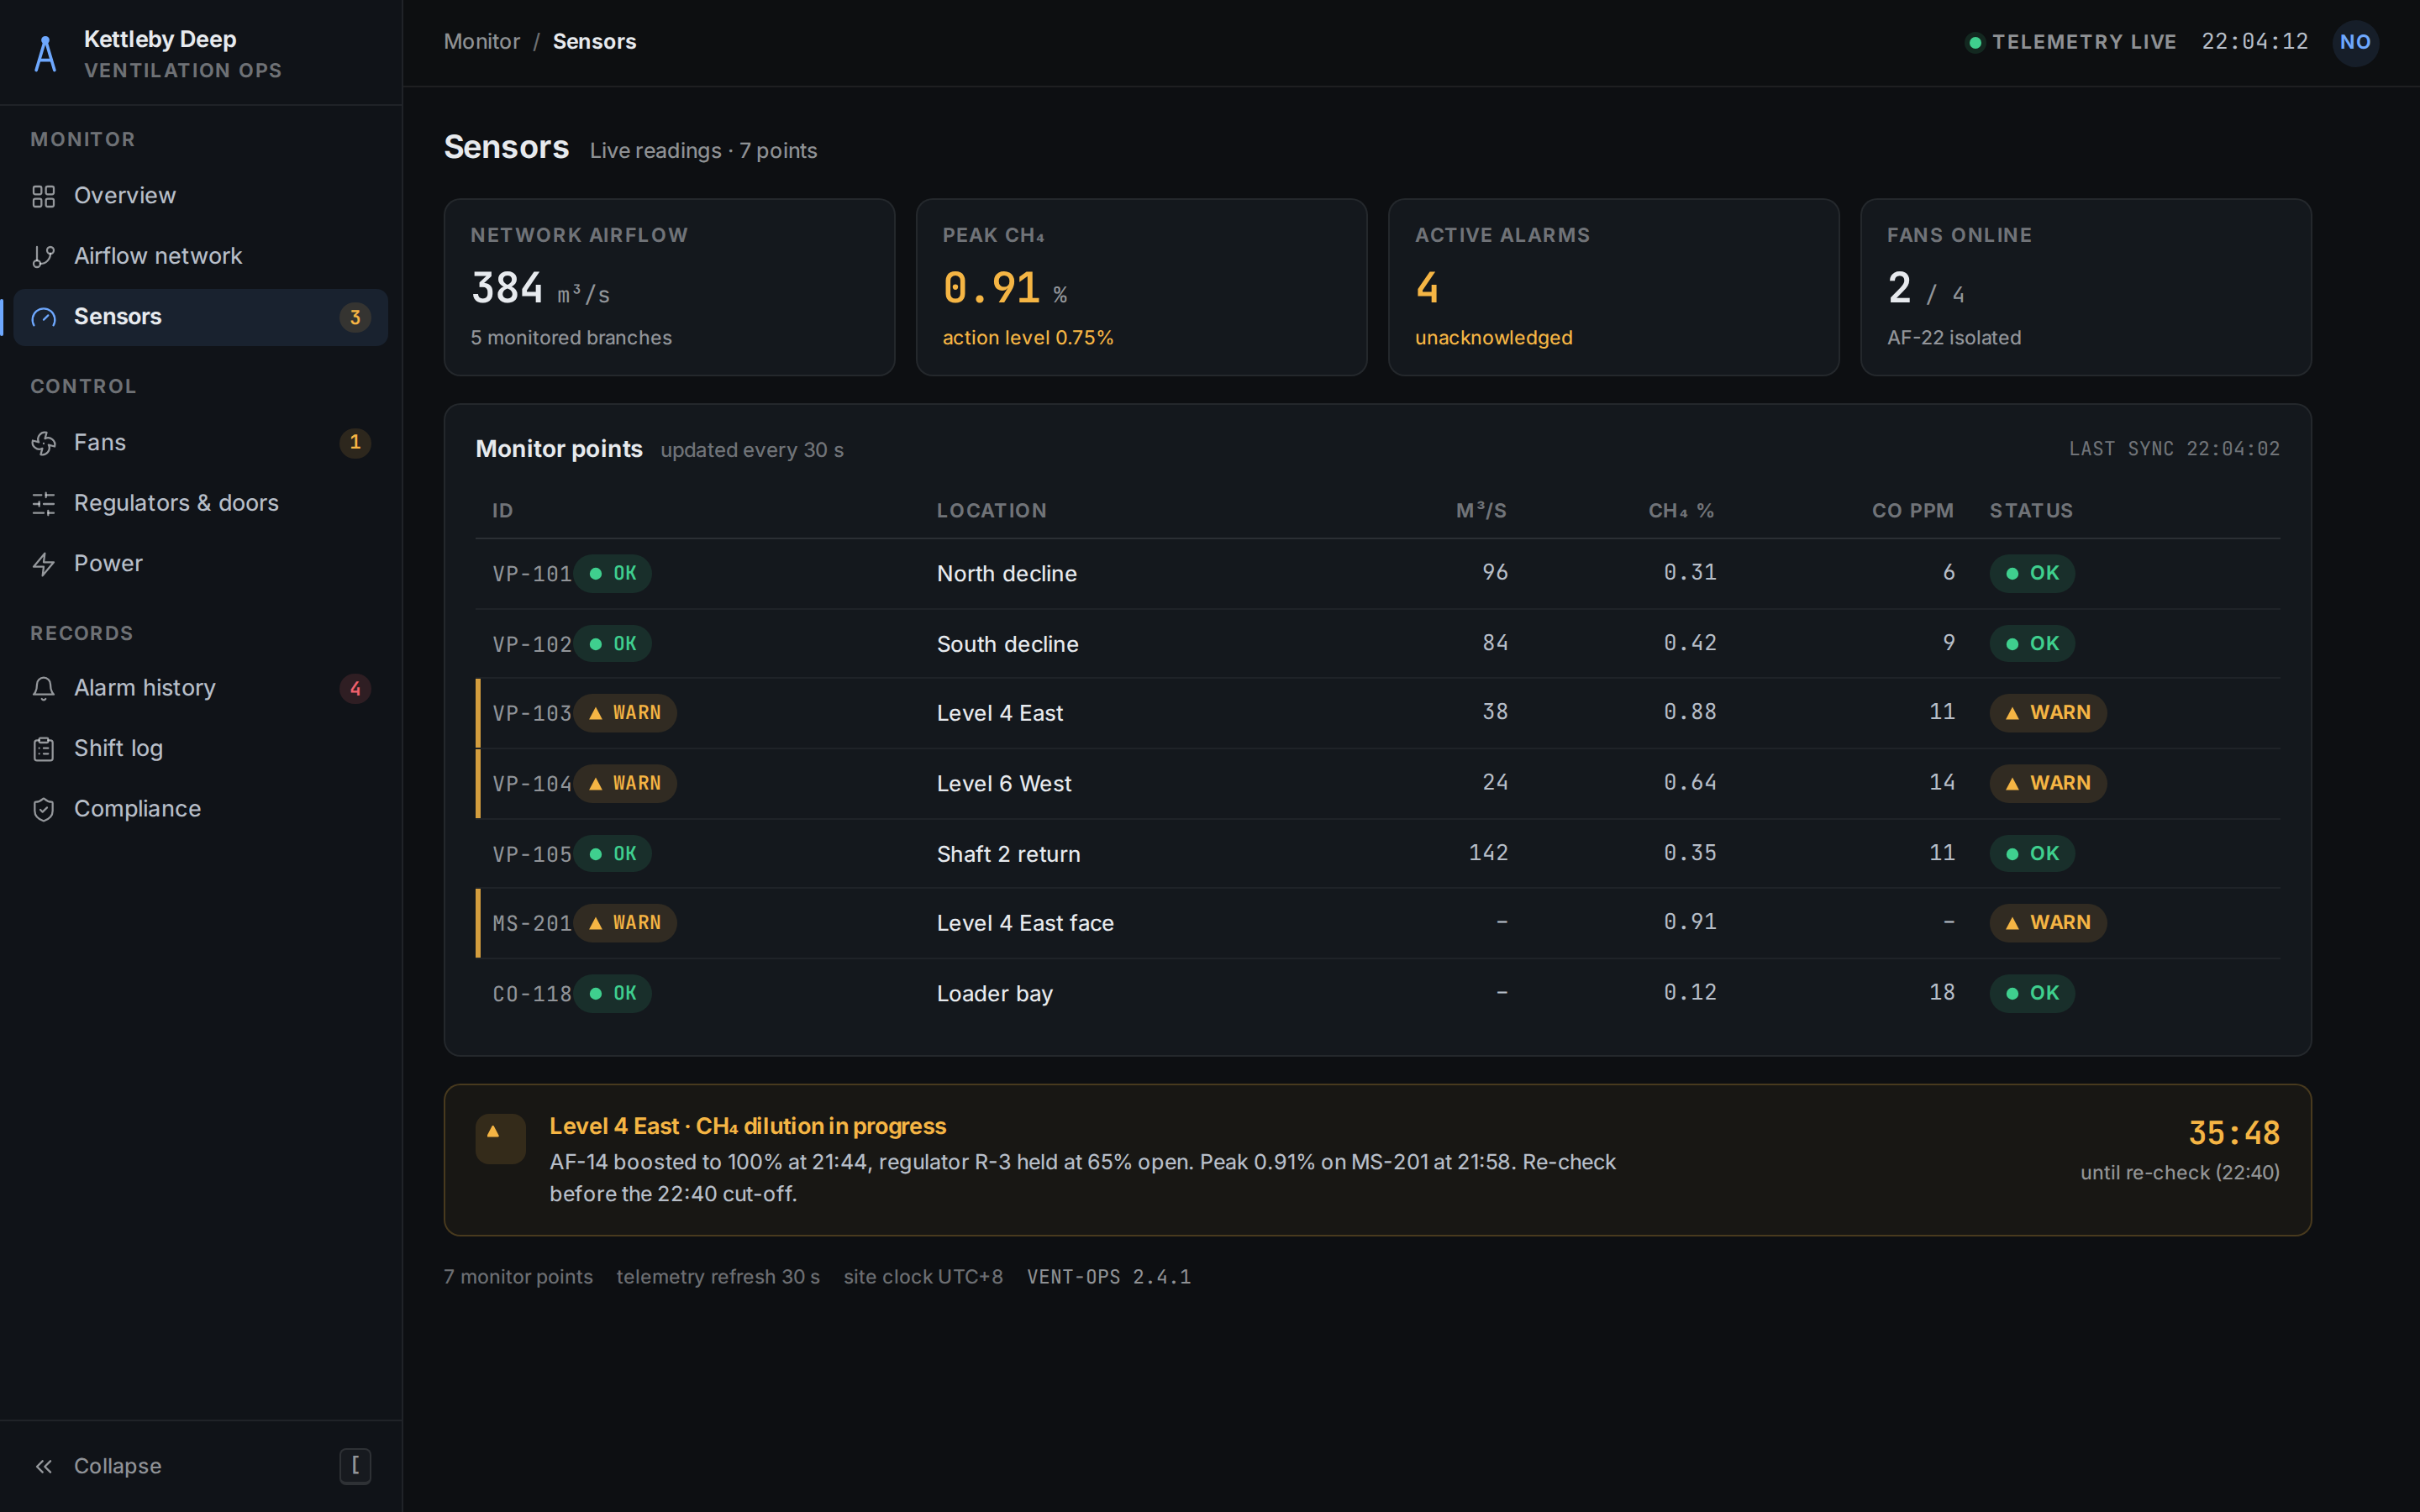This screenshot has width=2420, height=1512.
Task: Click the Kettleby Deep logo icon
Action: (x=45, y=54)
